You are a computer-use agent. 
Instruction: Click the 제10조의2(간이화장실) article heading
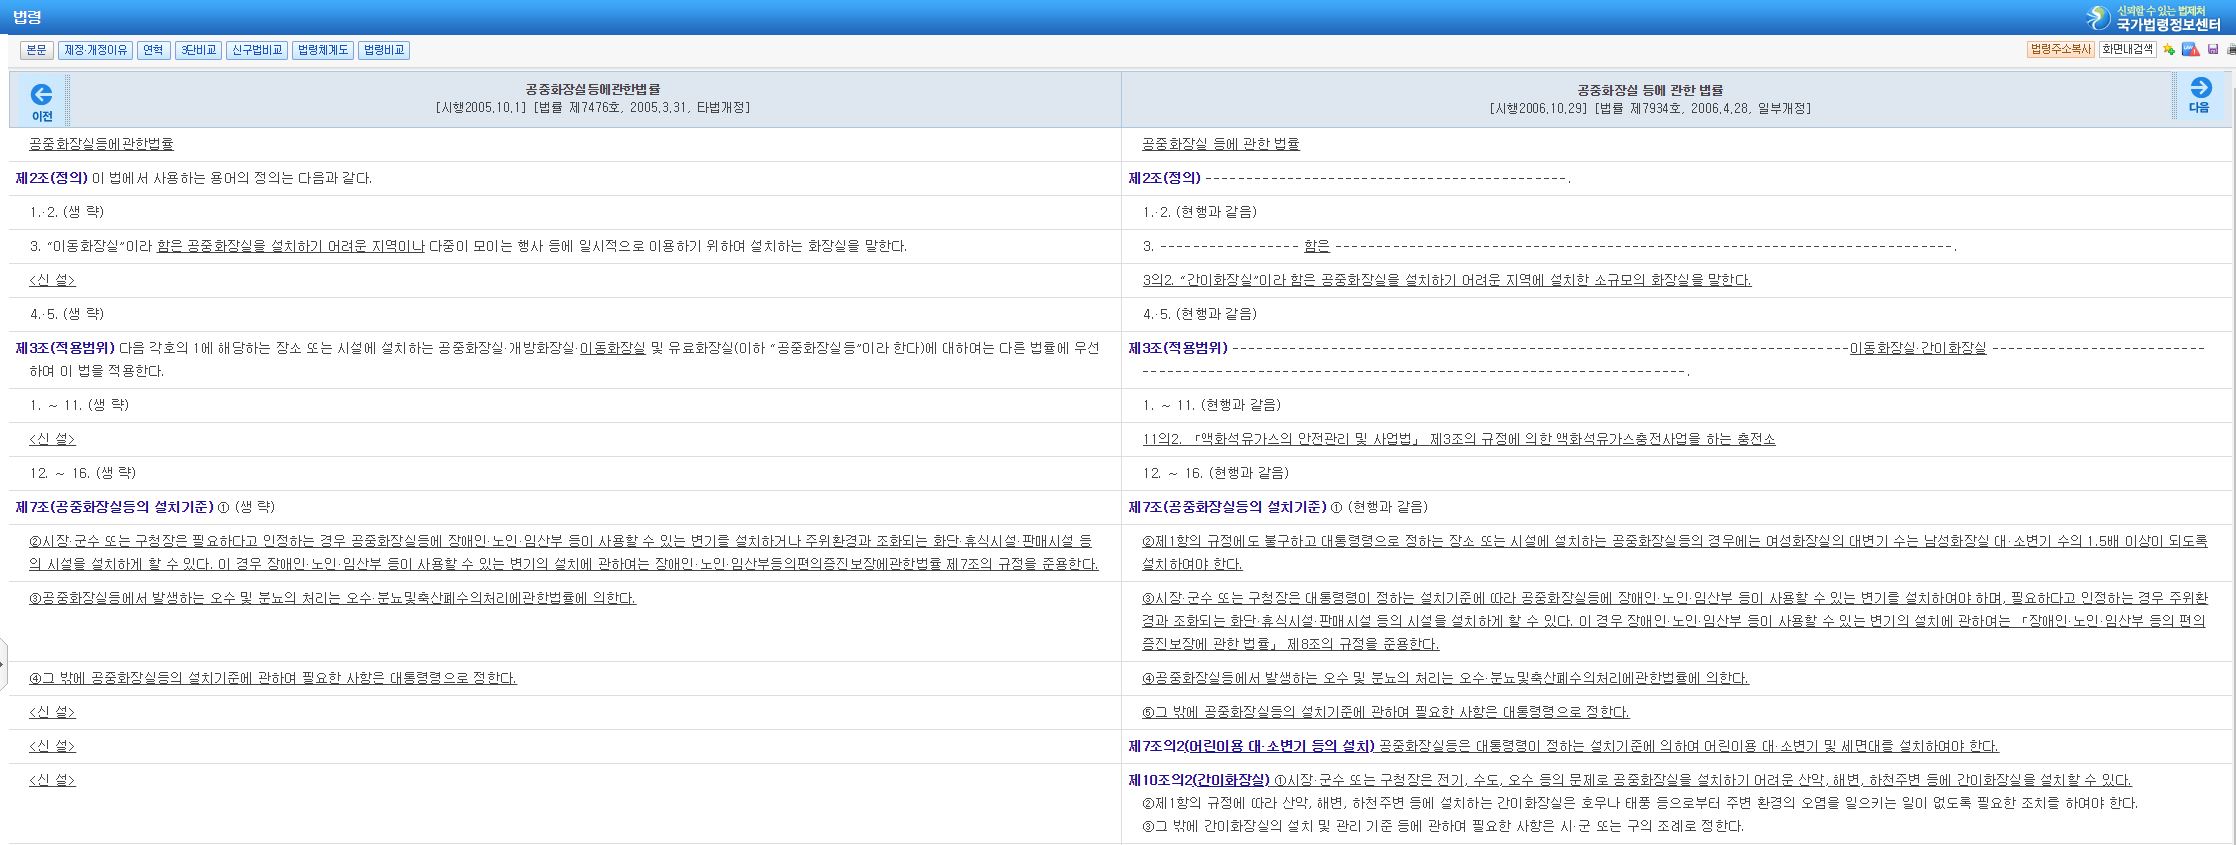1198,780
